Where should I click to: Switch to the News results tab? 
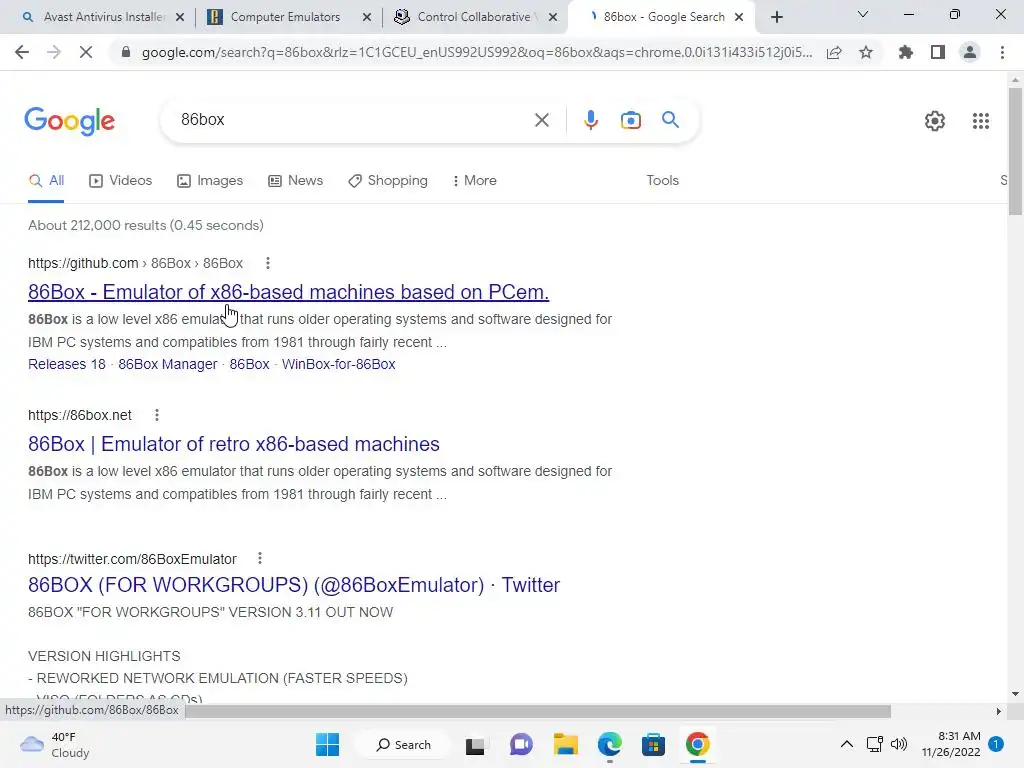point(296,180)
